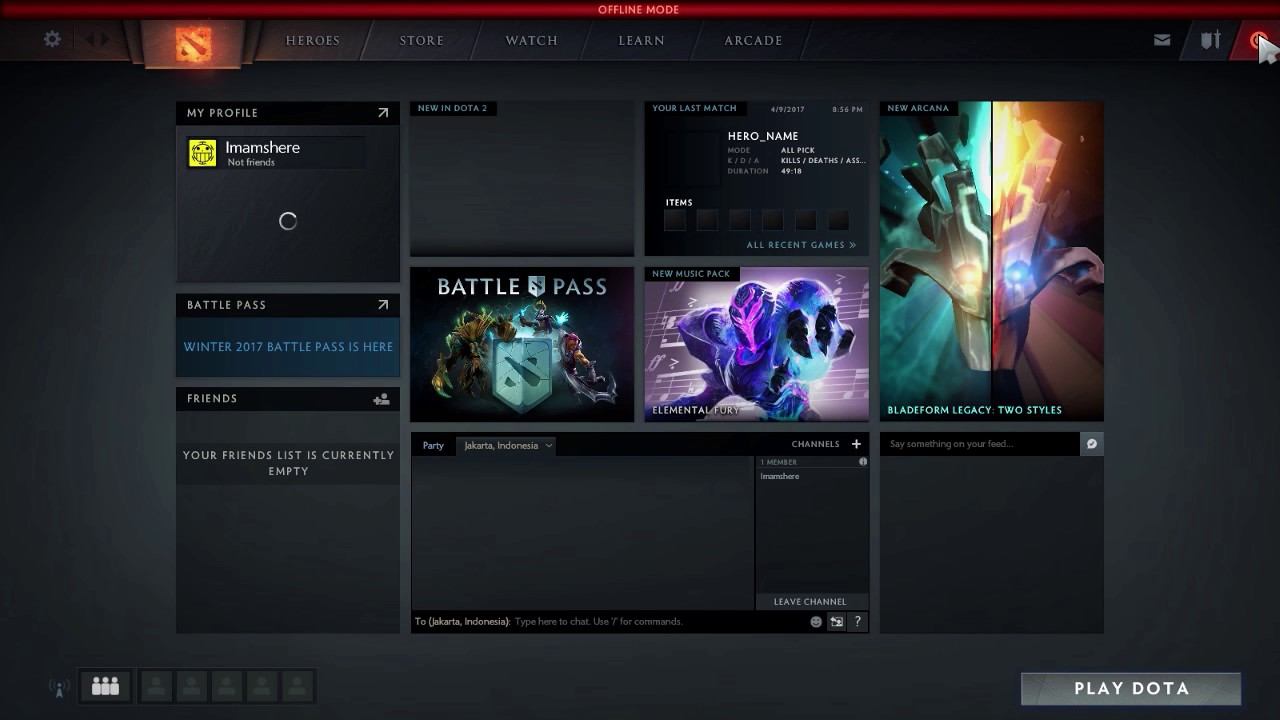Open the Battle Pass promo image

522,344
